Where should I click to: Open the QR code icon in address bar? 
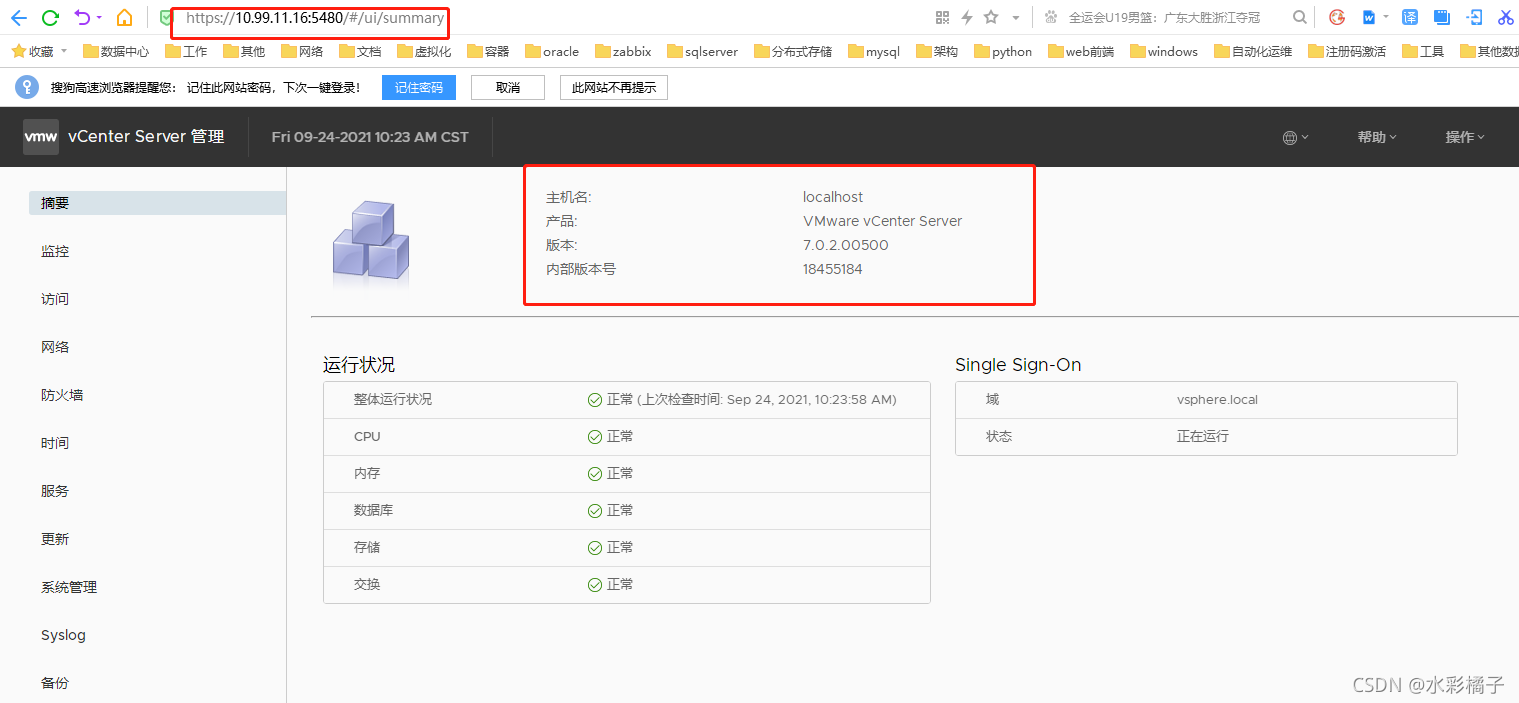pos(942,17)
